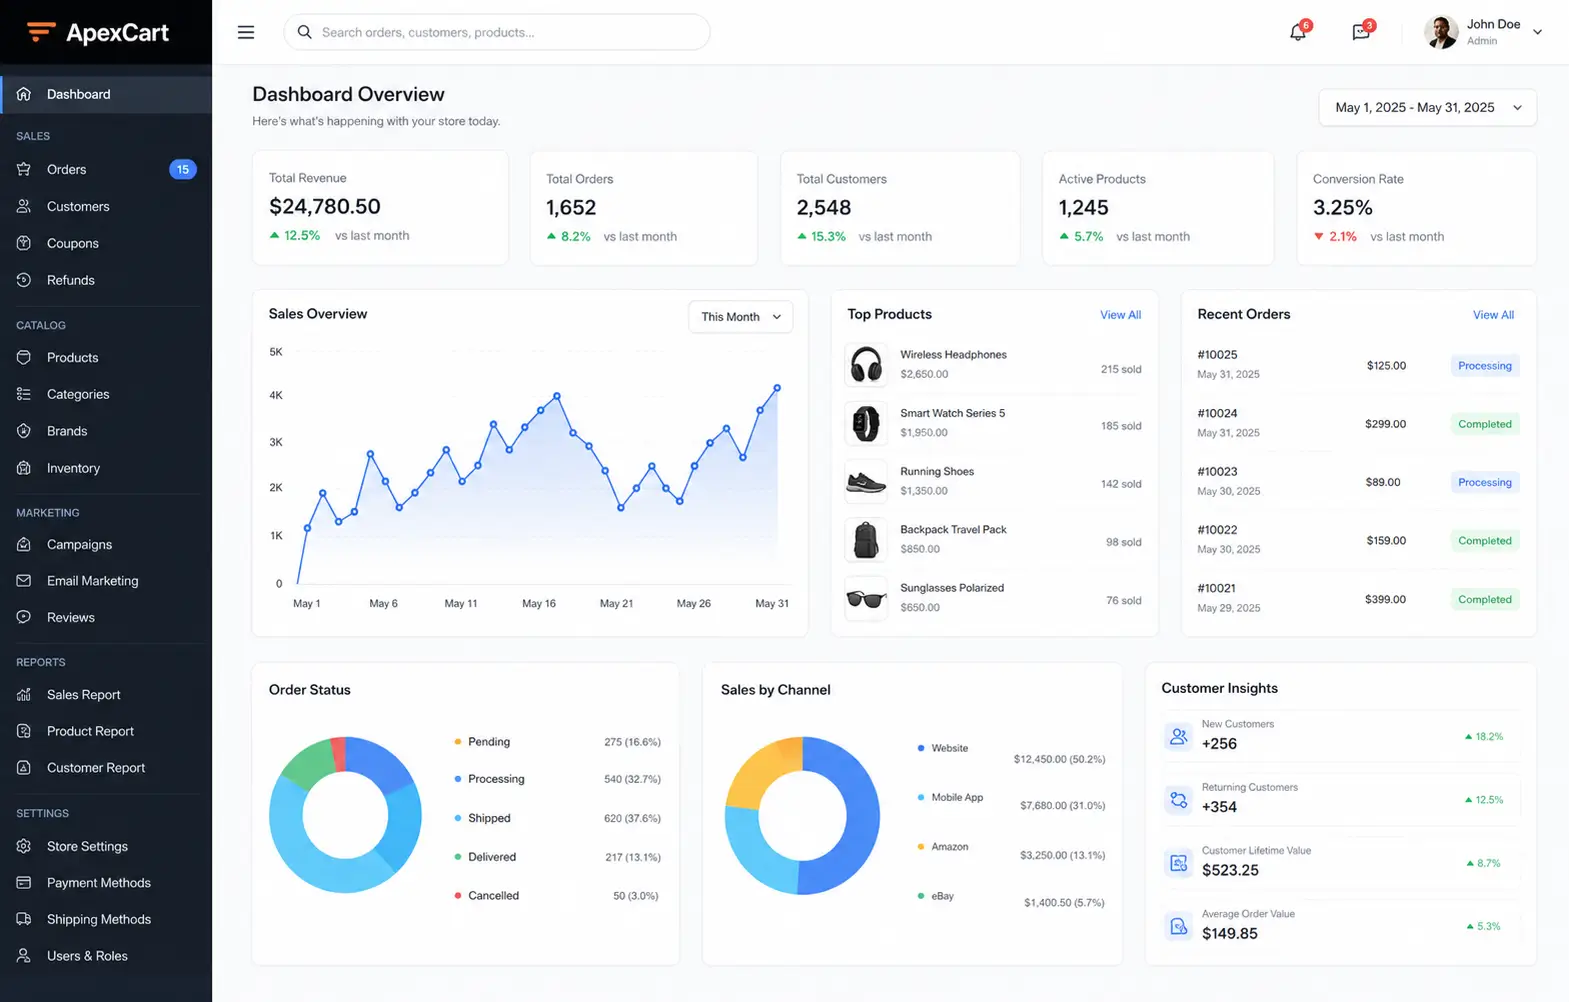Click the $399.00 order amount

(x=1385, y=599)
